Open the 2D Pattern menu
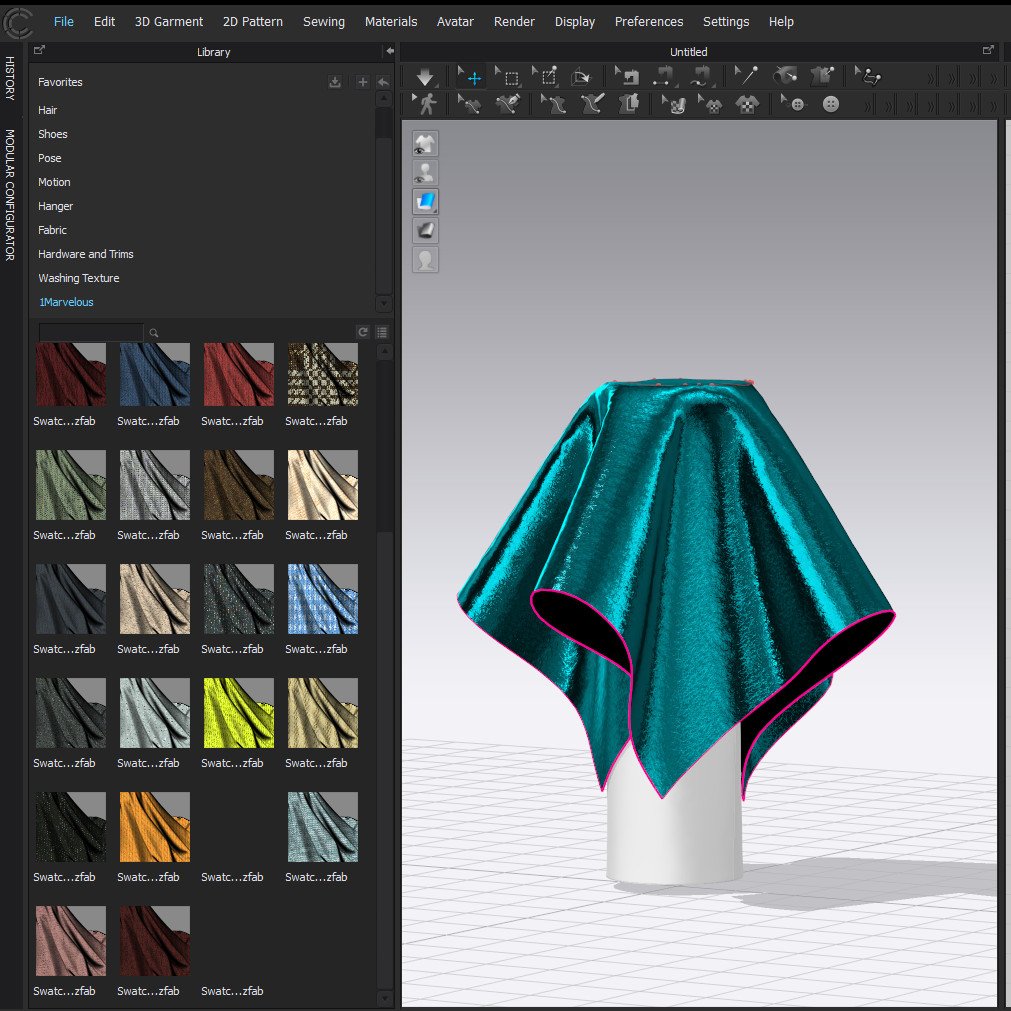Screen dimensions: 1011x1011 [253, 21]
